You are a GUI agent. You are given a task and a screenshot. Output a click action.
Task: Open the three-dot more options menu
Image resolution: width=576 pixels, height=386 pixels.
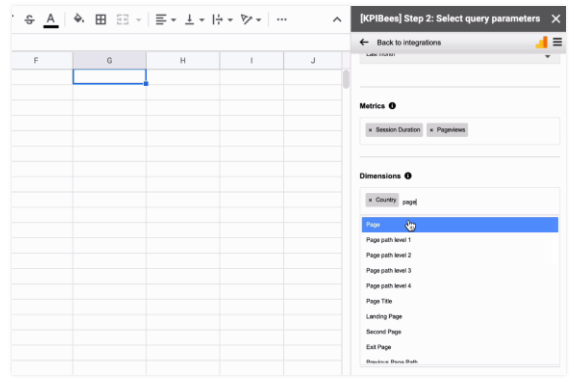[x=281, y=19]
